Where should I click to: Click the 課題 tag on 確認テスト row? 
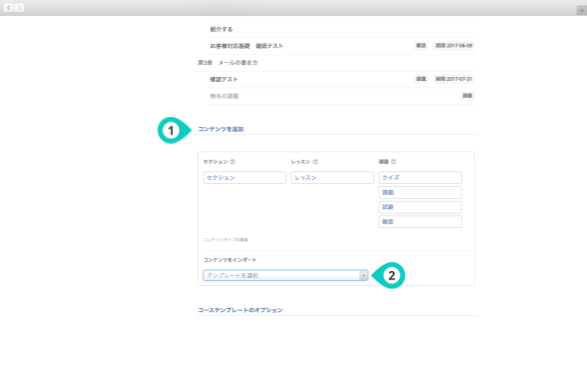pyautogui.click(x=421, y=79)
